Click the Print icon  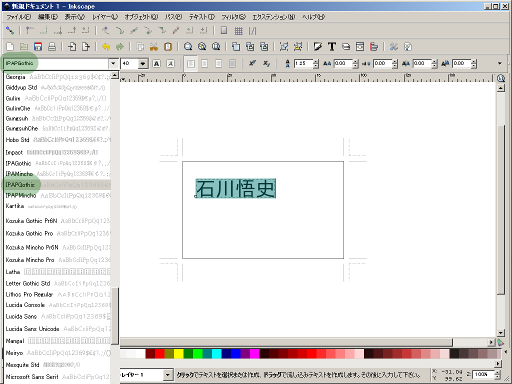click(x=52, y=47)
